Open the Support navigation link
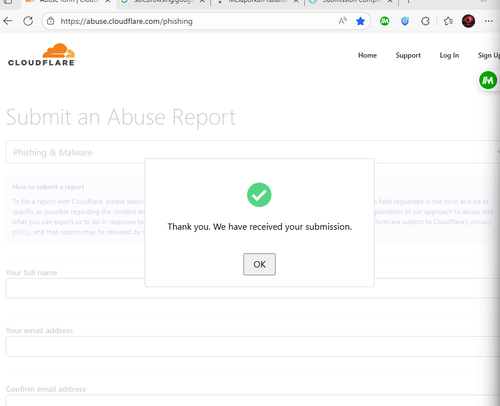Screen dimensions: 500x406 (x=408, y=55)
